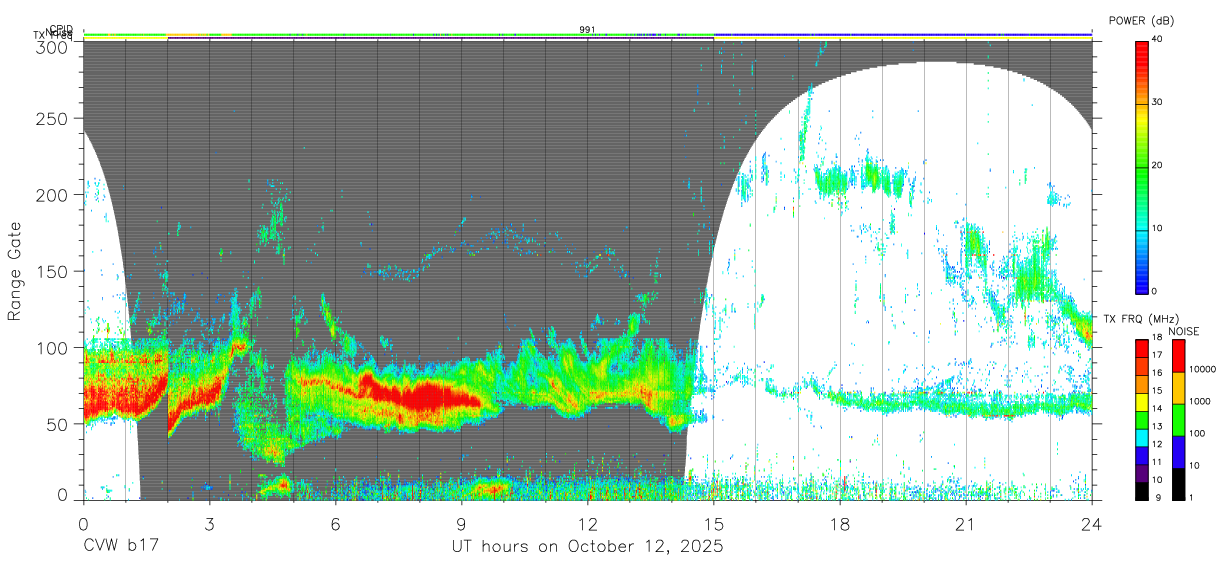This screenshot has height=567, width=1228.
Task: Click the '24' hour tick on the time axis
Action: click(1091, 523)
